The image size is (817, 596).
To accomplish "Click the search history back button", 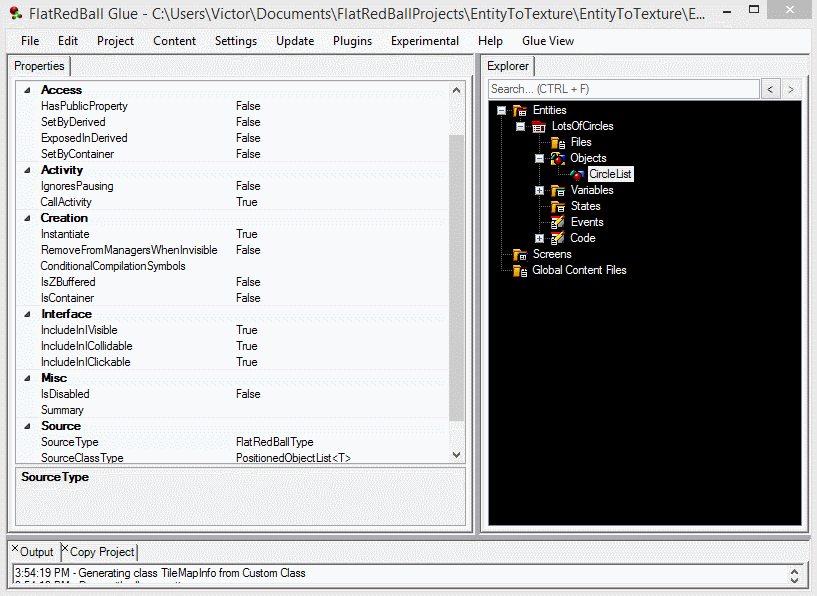I will pos(770,88).
